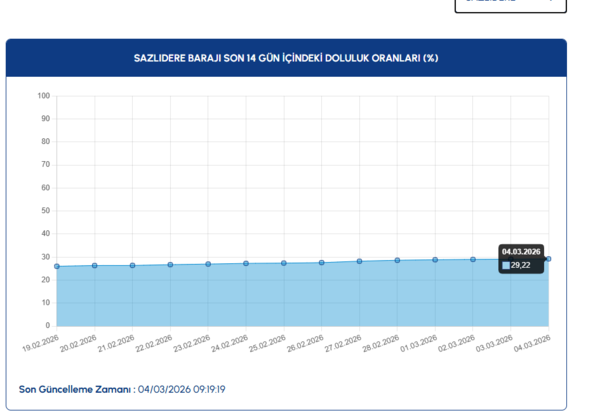Click the 01.03.2026 data point
The width and height of the screenshot is (600, 420).
(x=435, y=259)
